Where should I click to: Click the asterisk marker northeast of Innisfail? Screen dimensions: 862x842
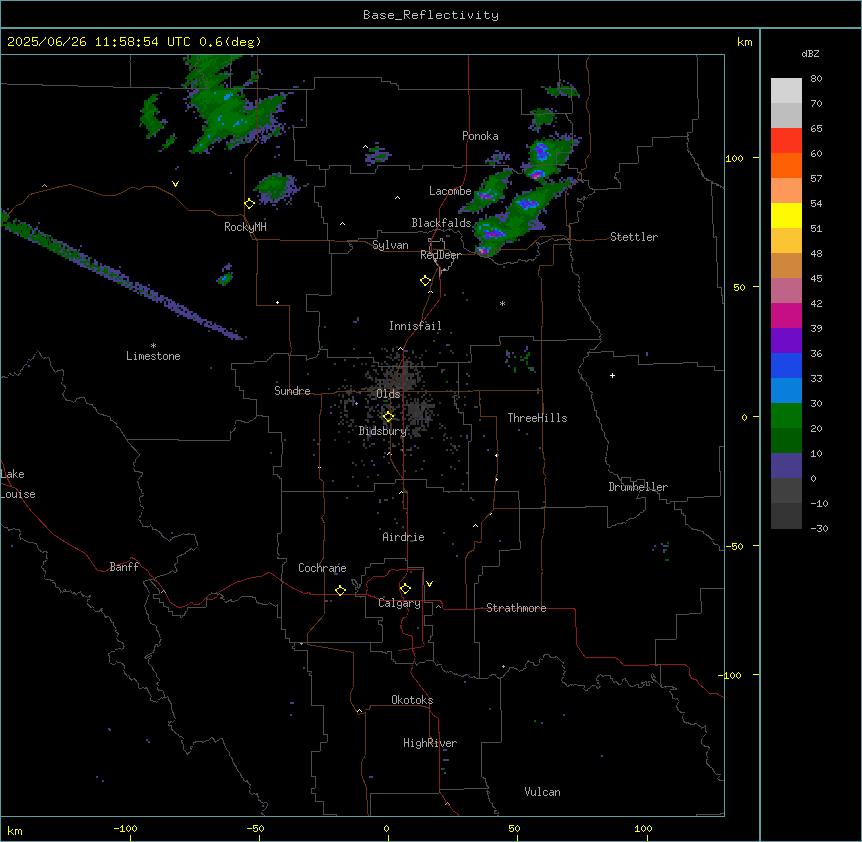[502, 303]
